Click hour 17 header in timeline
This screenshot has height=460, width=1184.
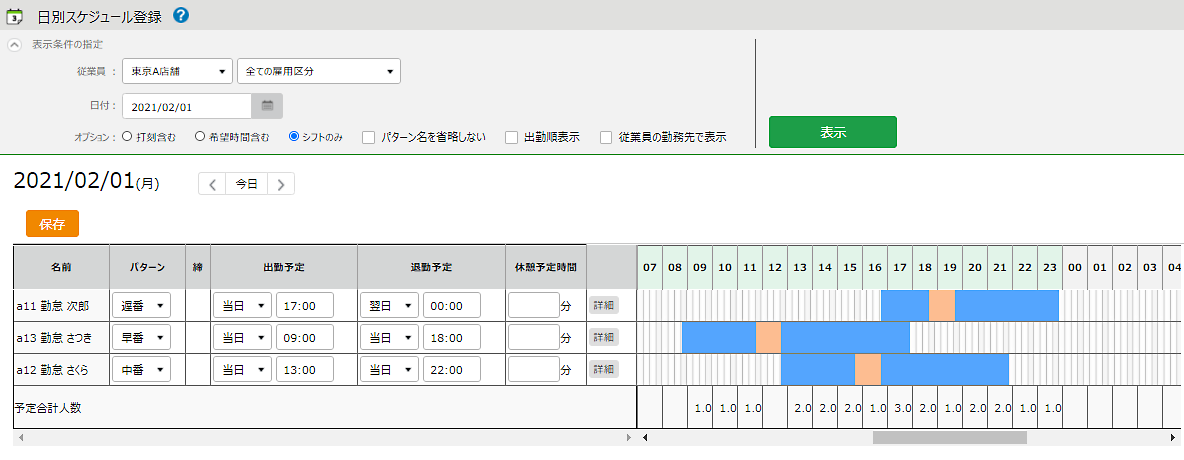point(899,267)
